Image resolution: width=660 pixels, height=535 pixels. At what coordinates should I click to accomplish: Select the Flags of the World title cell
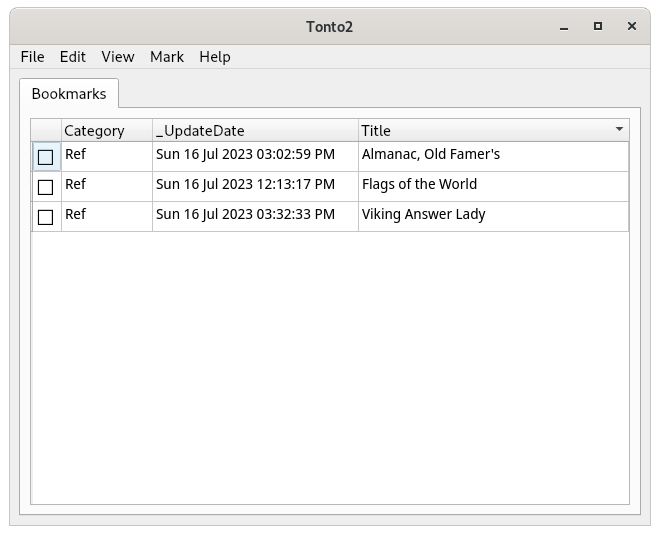(419, 185)
